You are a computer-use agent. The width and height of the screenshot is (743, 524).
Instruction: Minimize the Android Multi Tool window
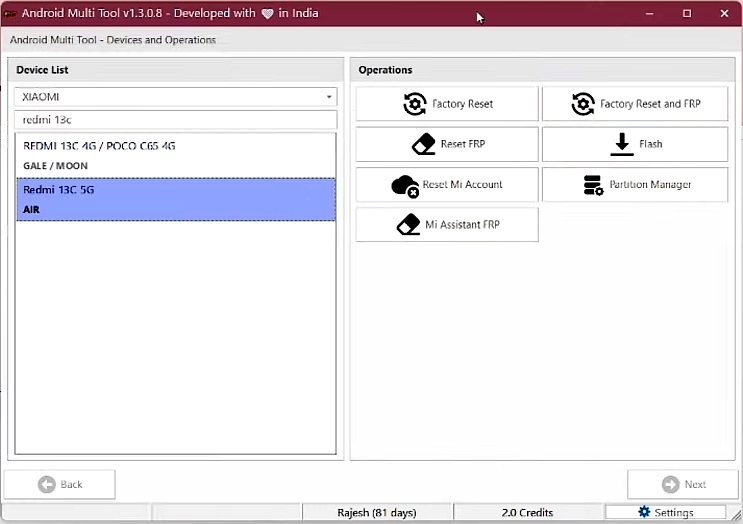point(650,13)
